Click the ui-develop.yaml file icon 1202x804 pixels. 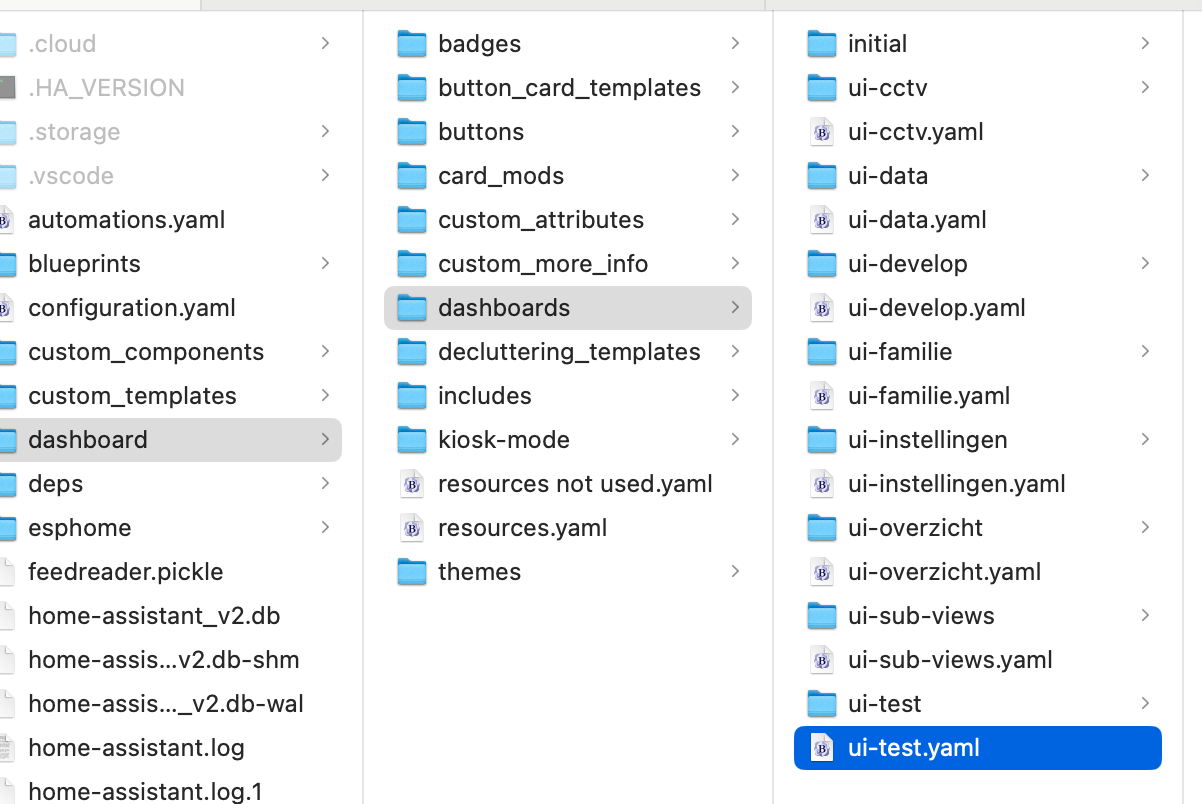(x=822, y=308)
